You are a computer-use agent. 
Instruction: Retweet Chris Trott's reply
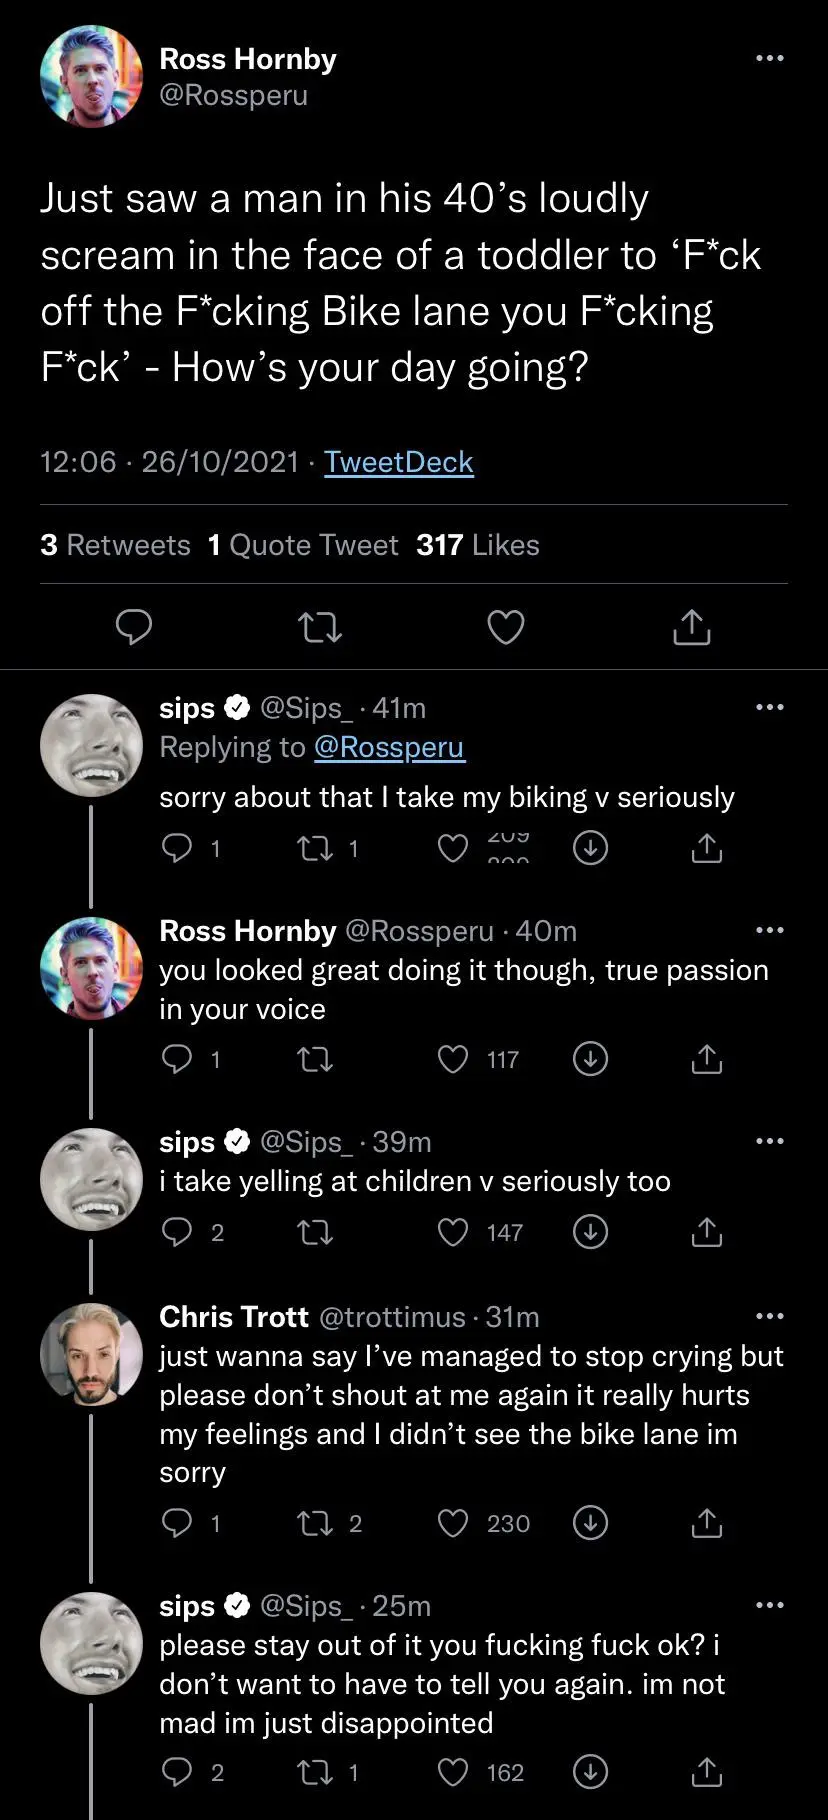(317, 1523)
